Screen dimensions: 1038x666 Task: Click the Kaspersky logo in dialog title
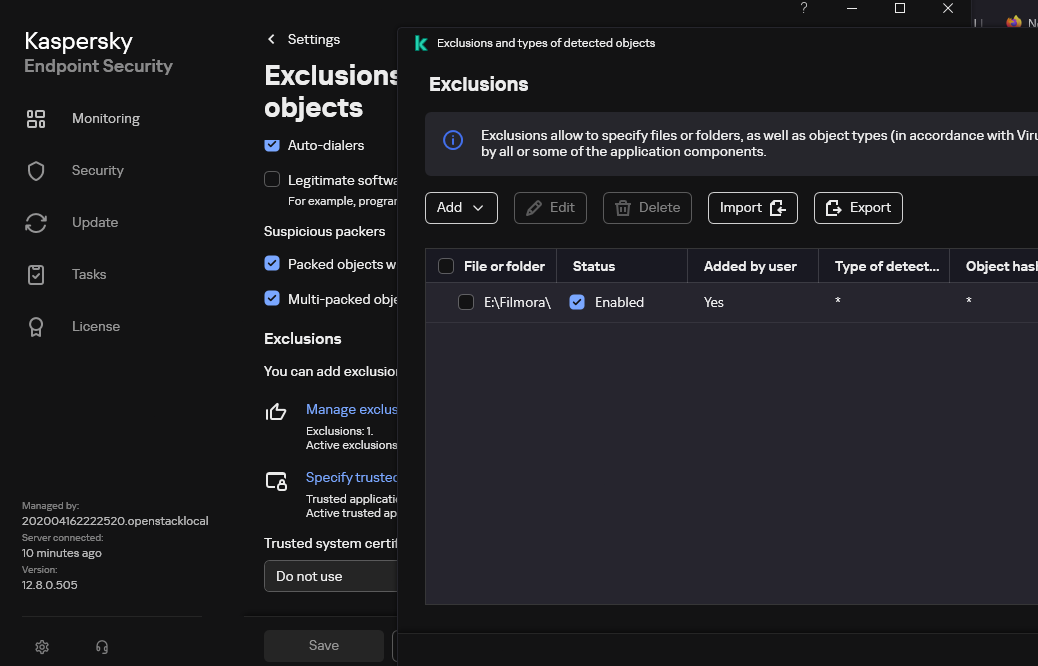pos(421,43)
